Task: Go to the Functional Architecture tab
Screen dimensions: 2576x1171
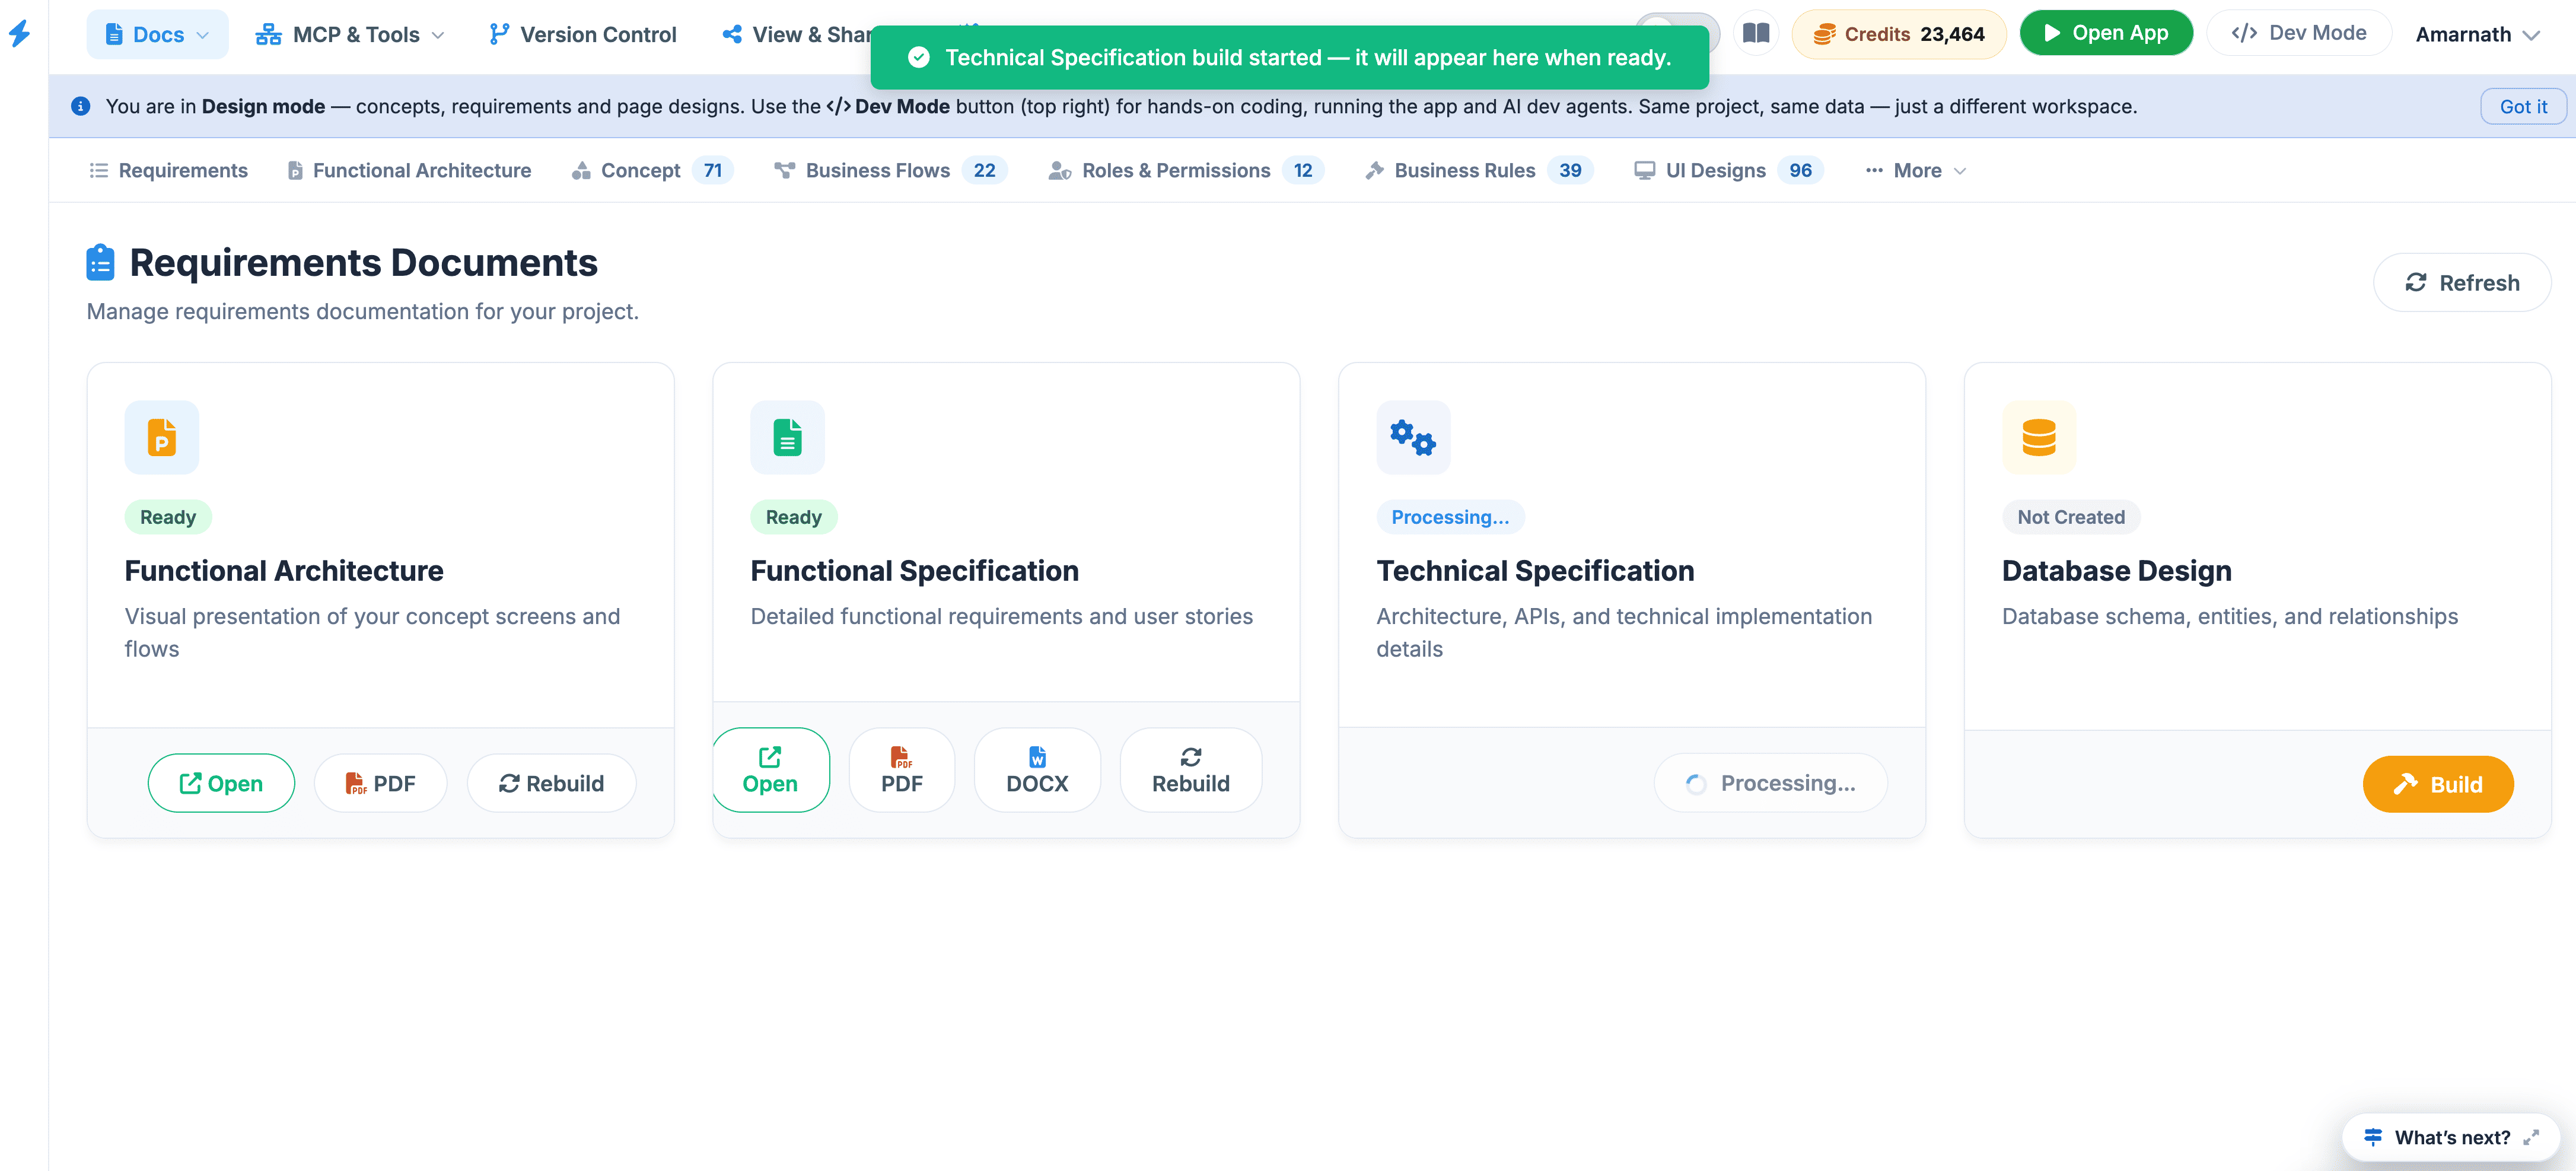Action: coord(409,170)
